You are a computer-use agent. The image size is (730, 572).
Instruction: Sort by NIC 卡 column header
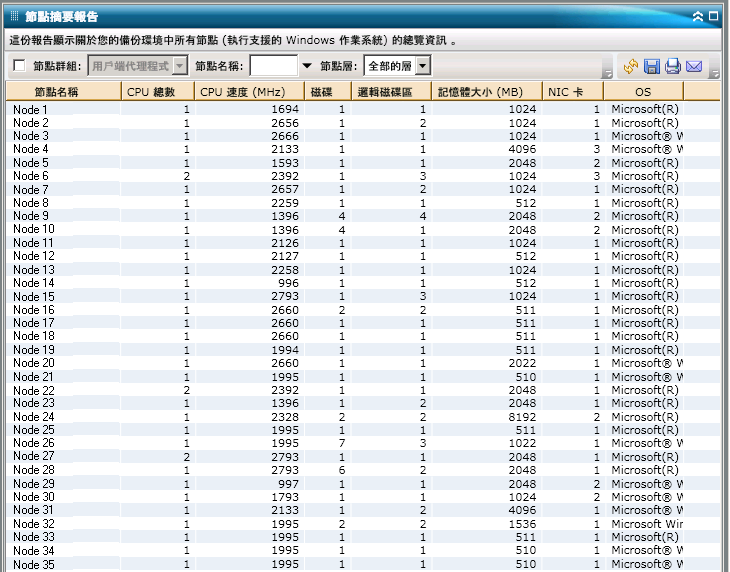pos(574,92)
